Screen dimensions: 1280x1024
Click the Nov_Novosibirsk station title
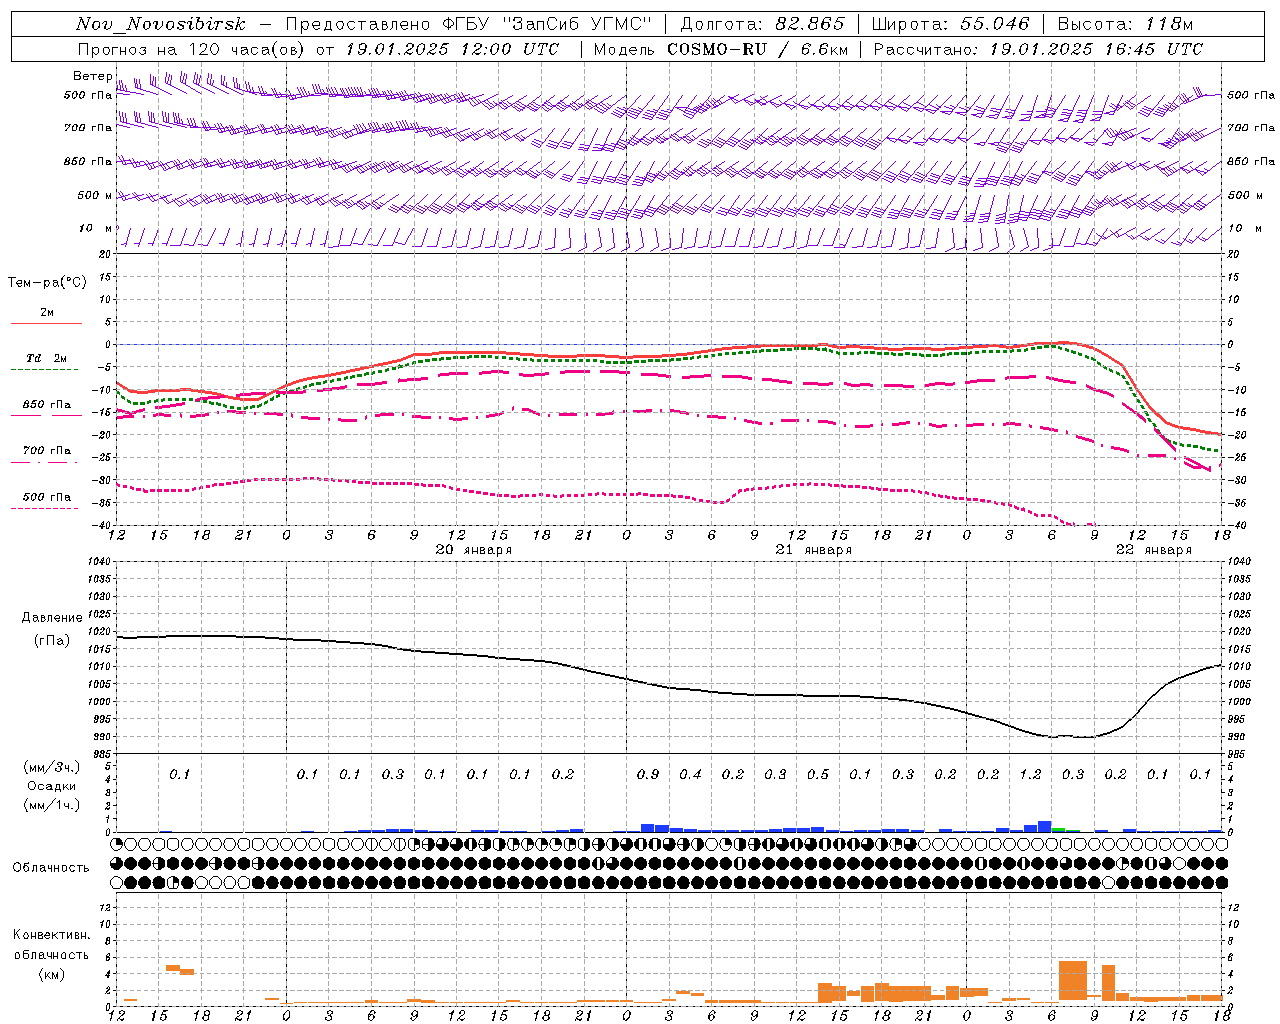(x=161, y=24)
